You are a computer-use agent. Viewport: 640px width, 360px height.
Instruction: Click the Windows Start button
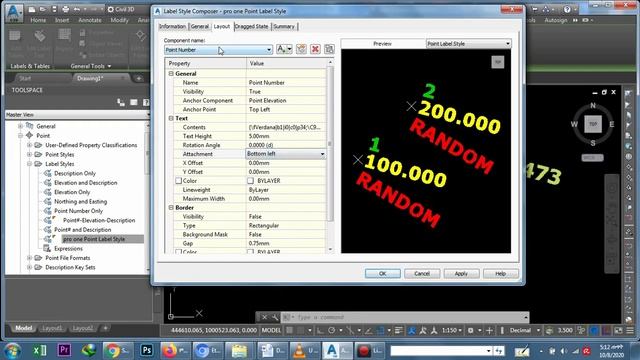pyautogui.click(x=13, y=350)
